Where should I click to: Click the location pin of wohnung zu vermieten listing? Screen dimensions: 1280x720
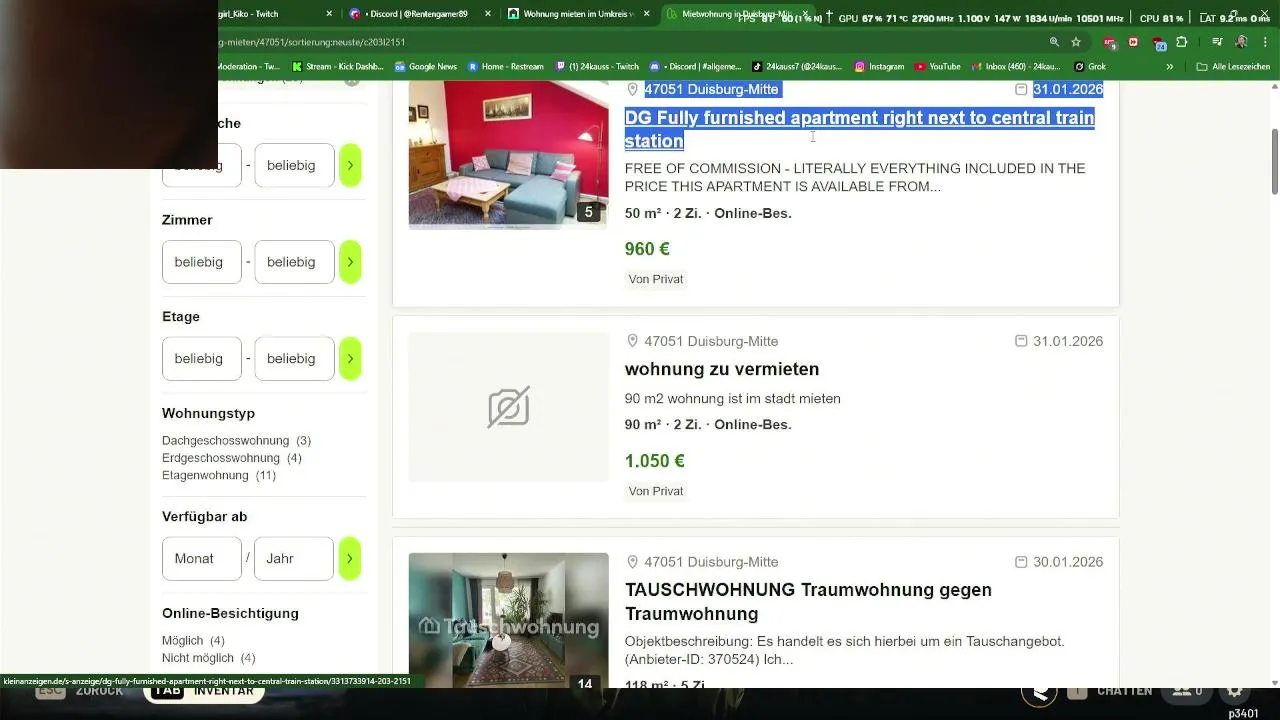tap(632, 341)
